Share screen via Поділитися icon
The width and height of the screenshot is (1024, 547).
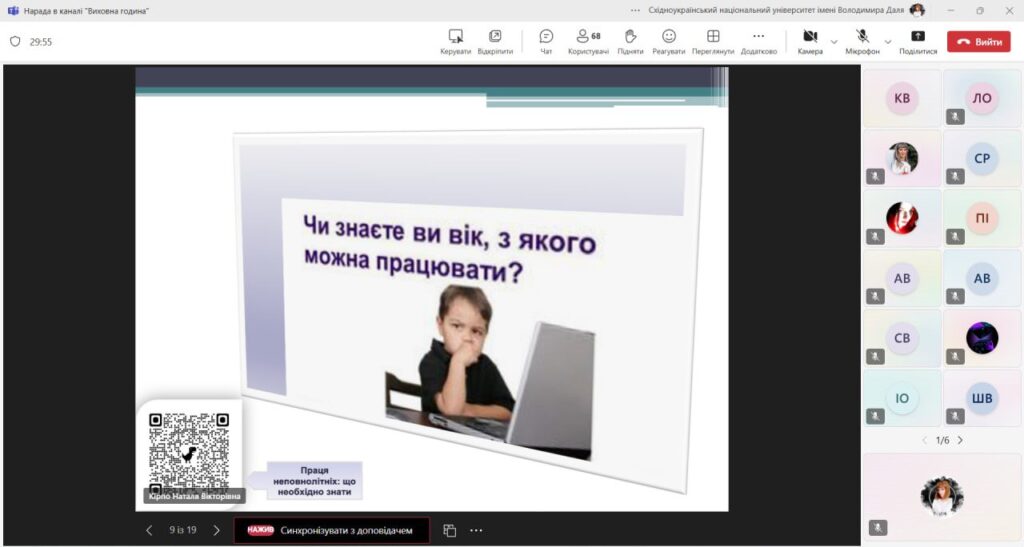pyautogui.click(x=917, y=36)
